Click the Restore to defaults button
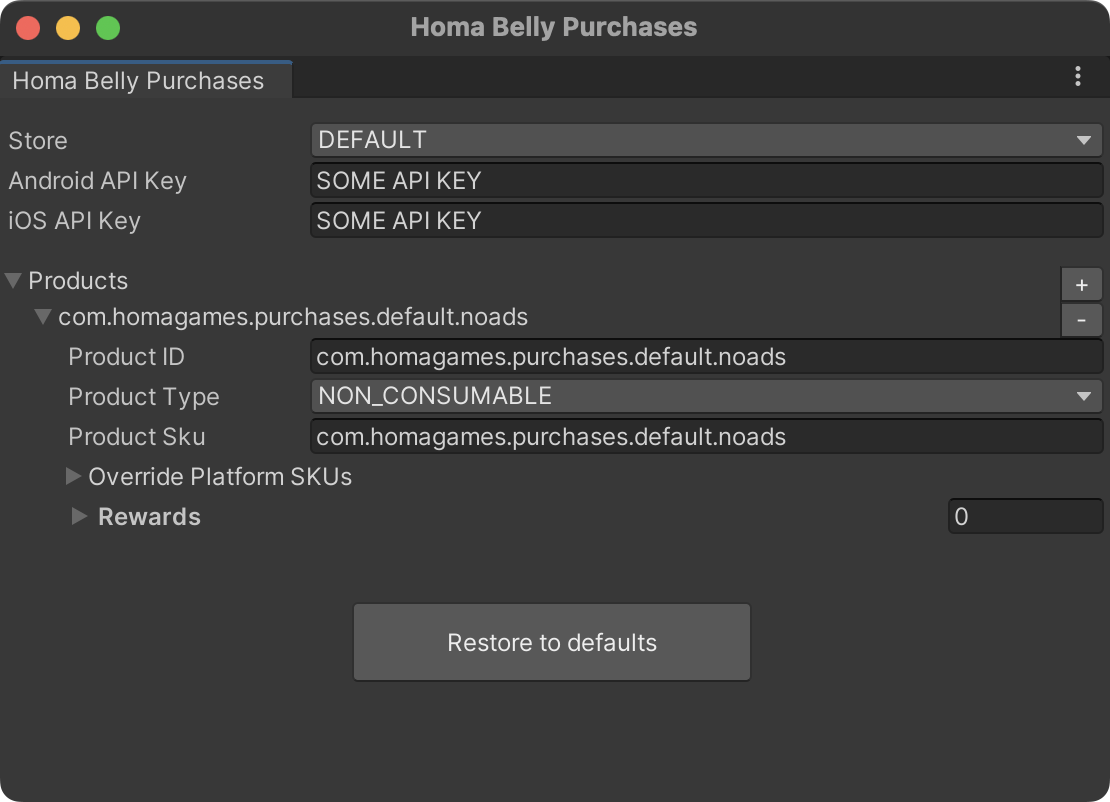The image size is (1110, 802). 551,642
